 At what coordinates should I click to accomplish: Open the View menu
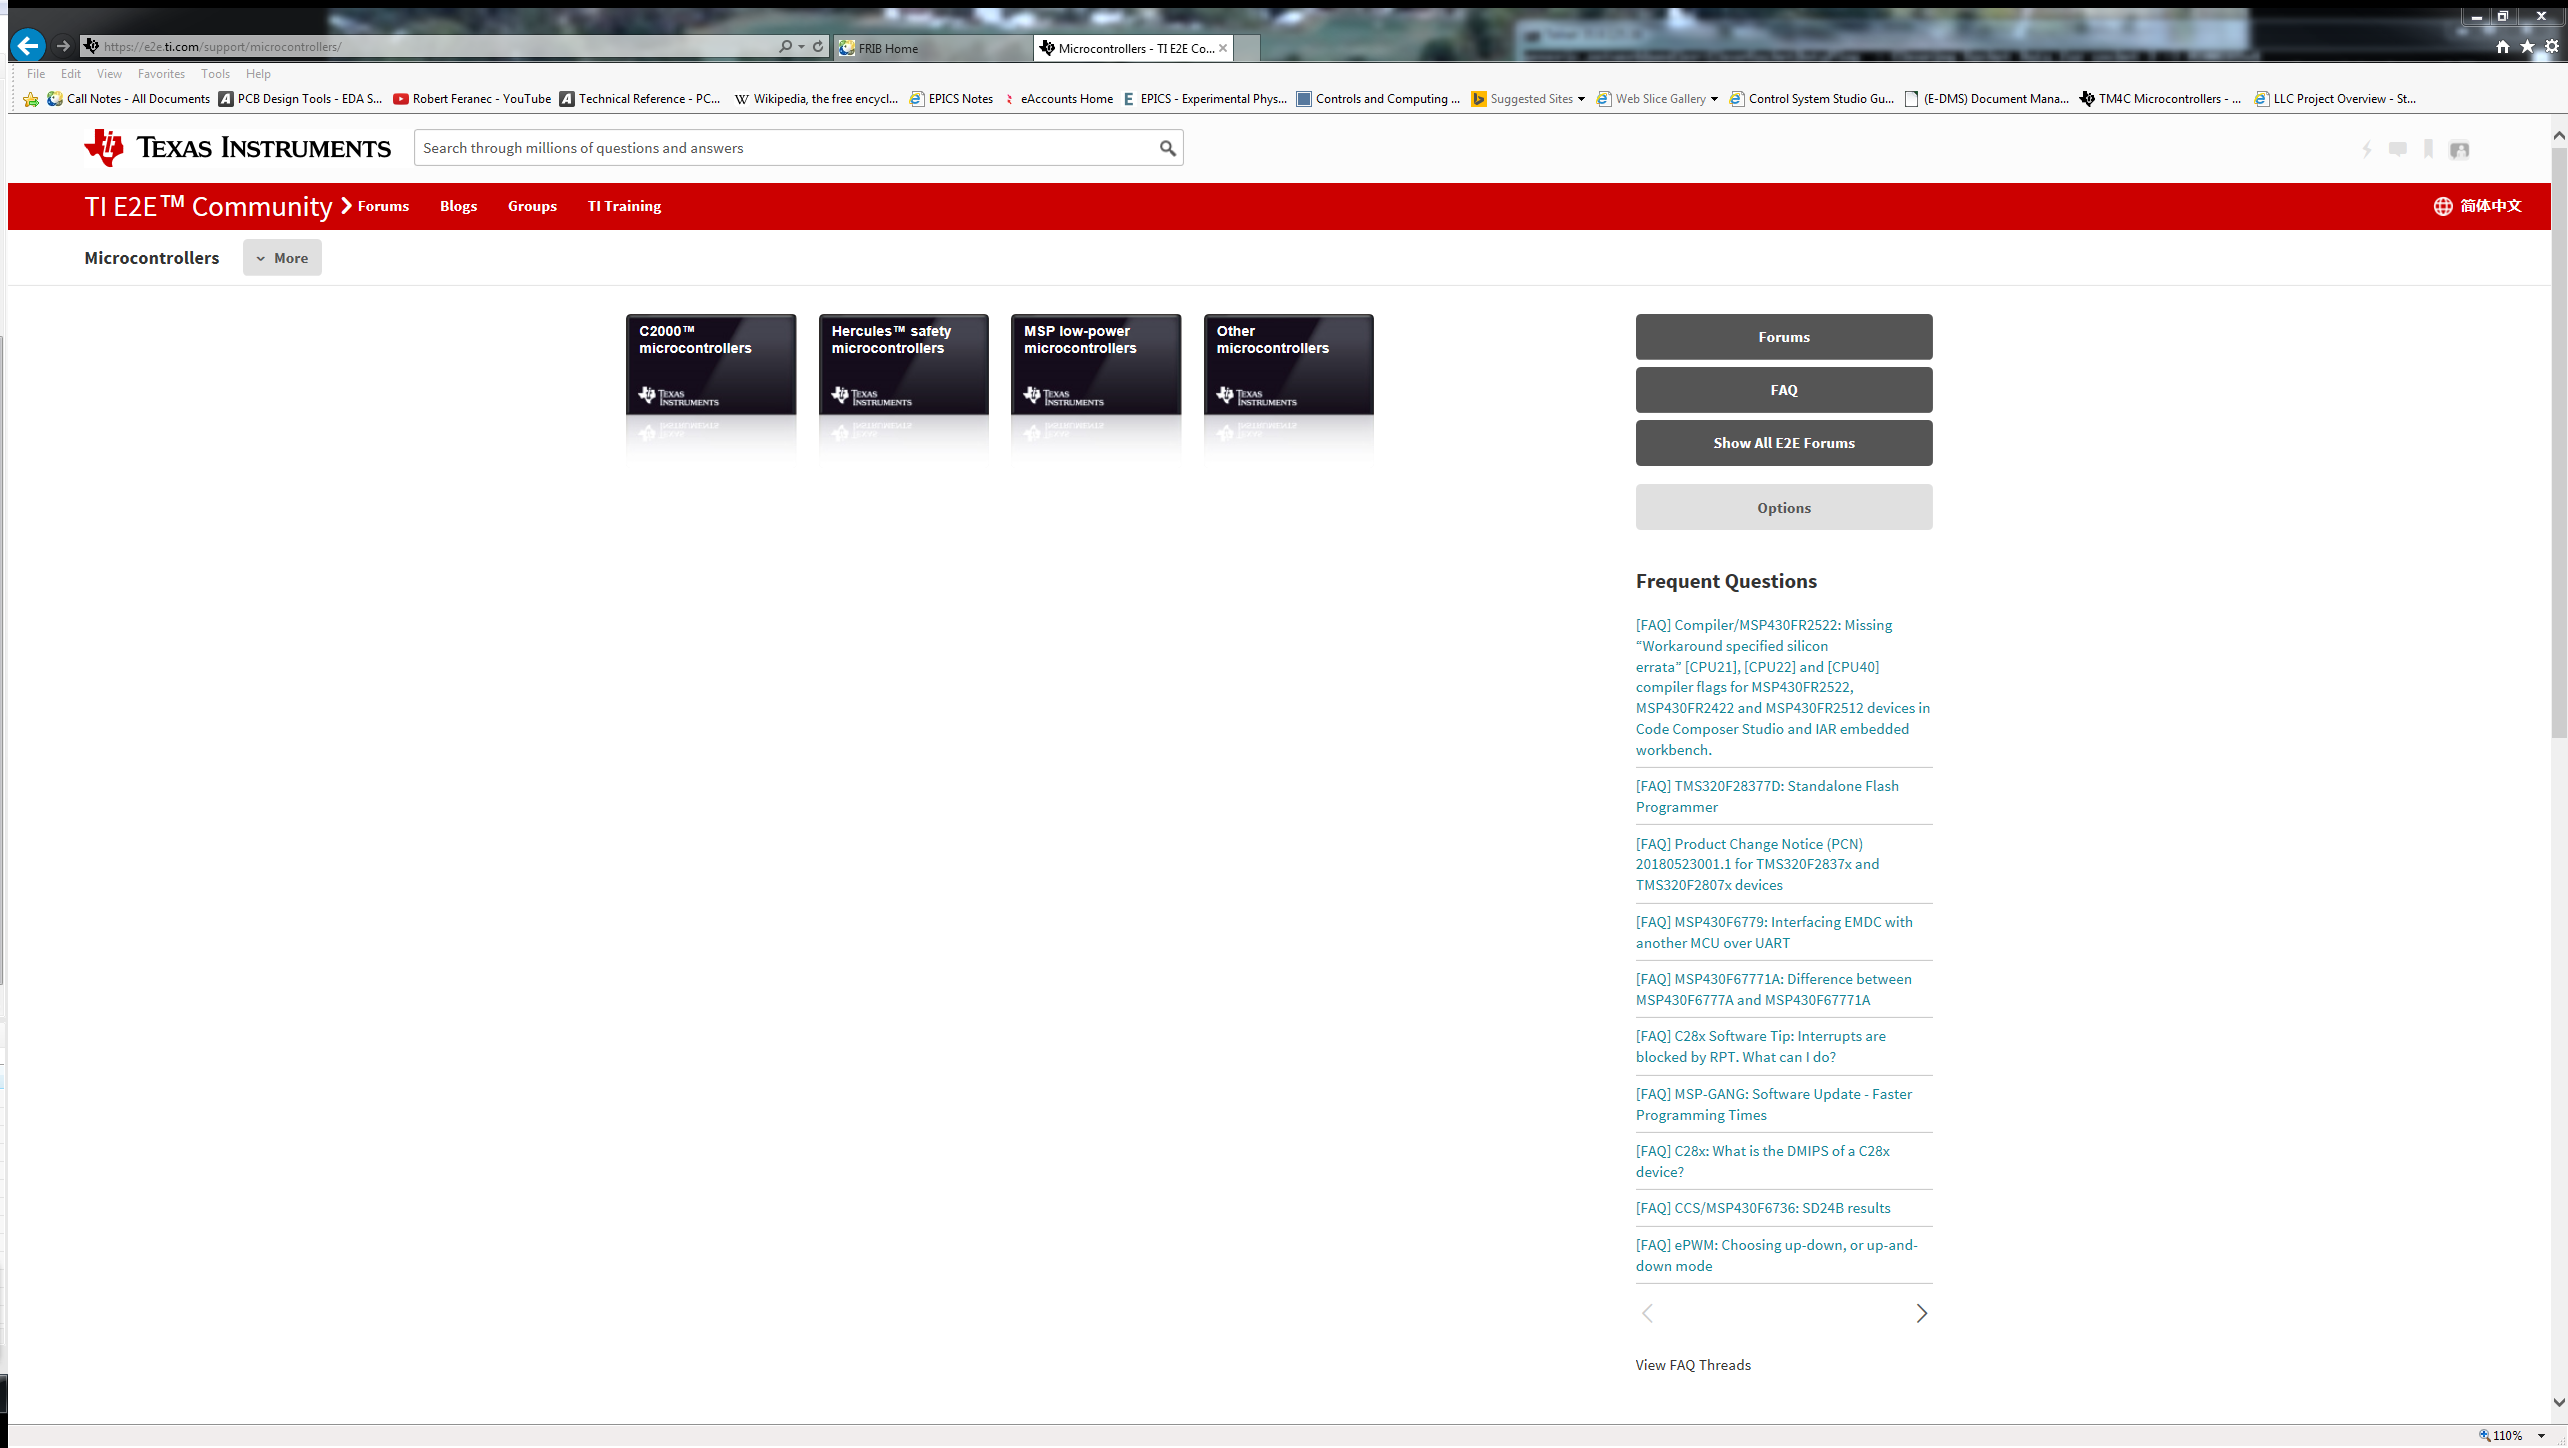[109, 74]
